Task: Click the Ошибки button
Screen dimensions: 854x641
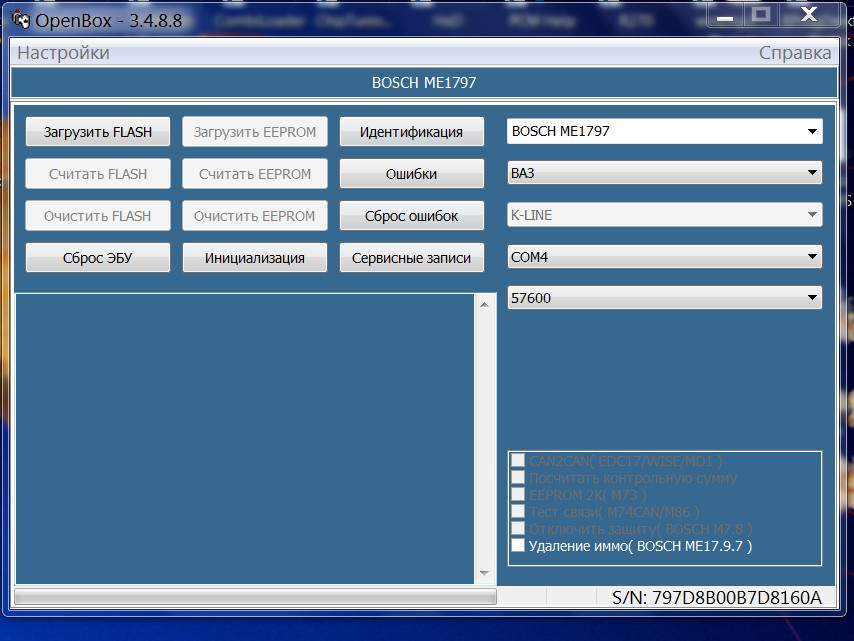Action: (411, 174)
